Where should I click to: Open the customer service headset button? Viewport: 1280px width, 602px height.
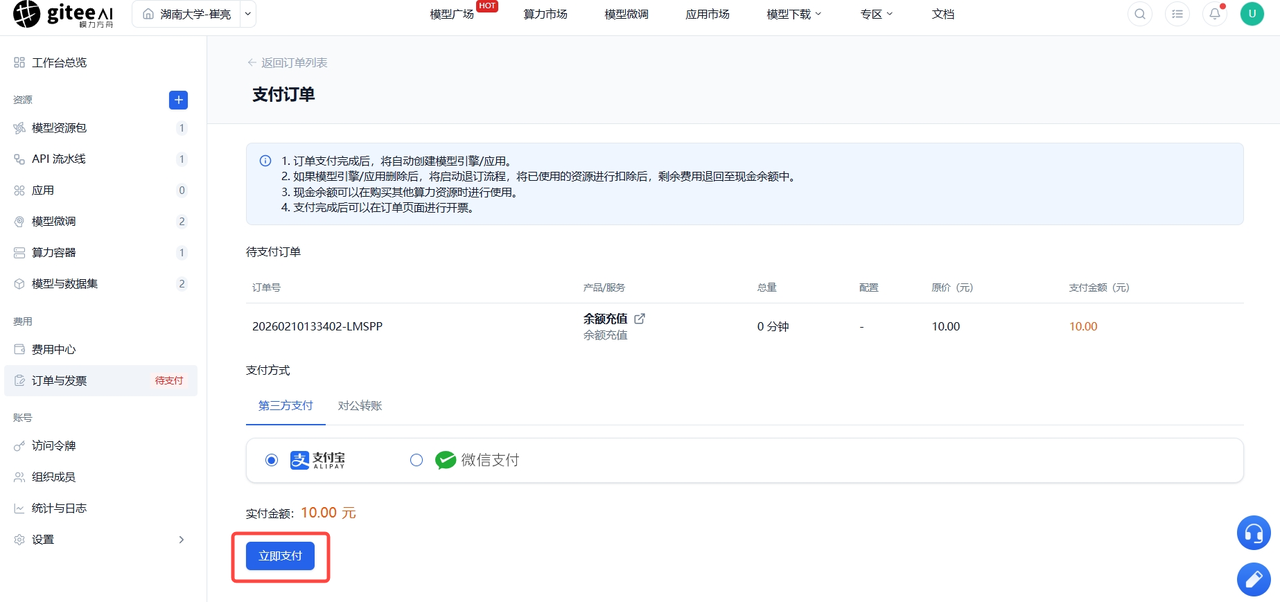point(1253,533)
